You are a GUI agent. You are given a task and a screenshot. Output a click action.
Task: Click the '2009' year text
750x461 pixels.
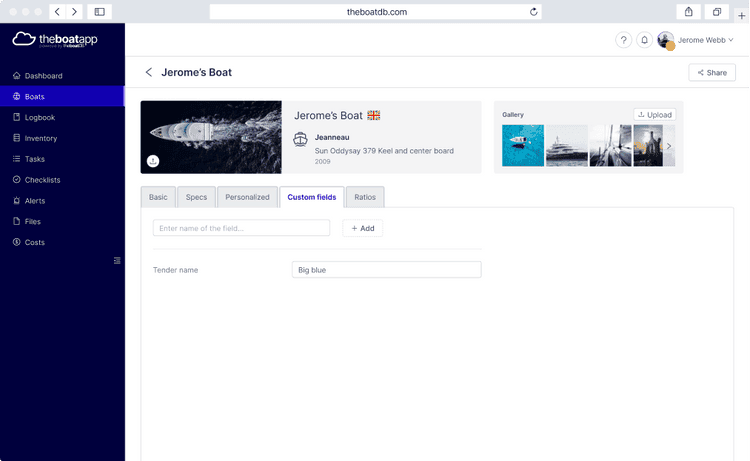point(322,162)
